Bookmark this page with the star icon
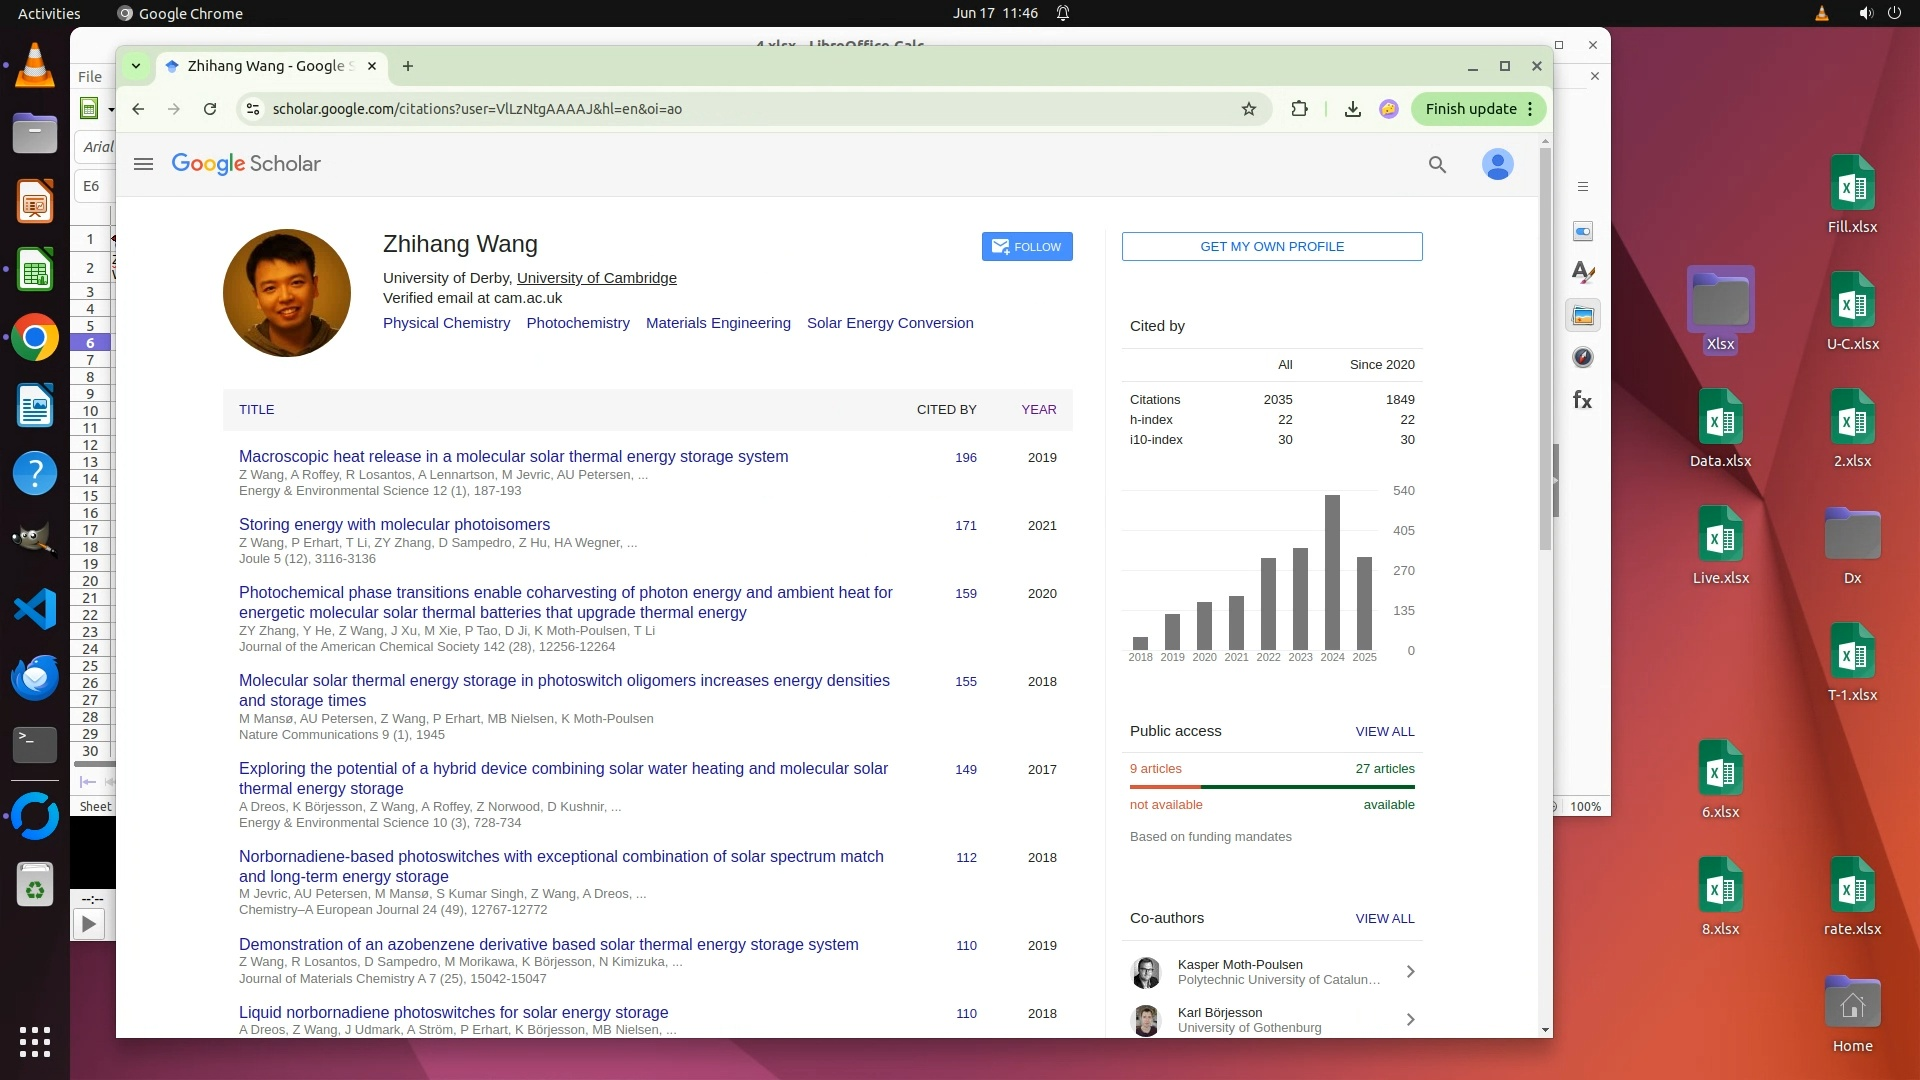Image resolution: width=1920 pixels, height=1080 pixels. pyautogui.click(x=1249, y=109)
